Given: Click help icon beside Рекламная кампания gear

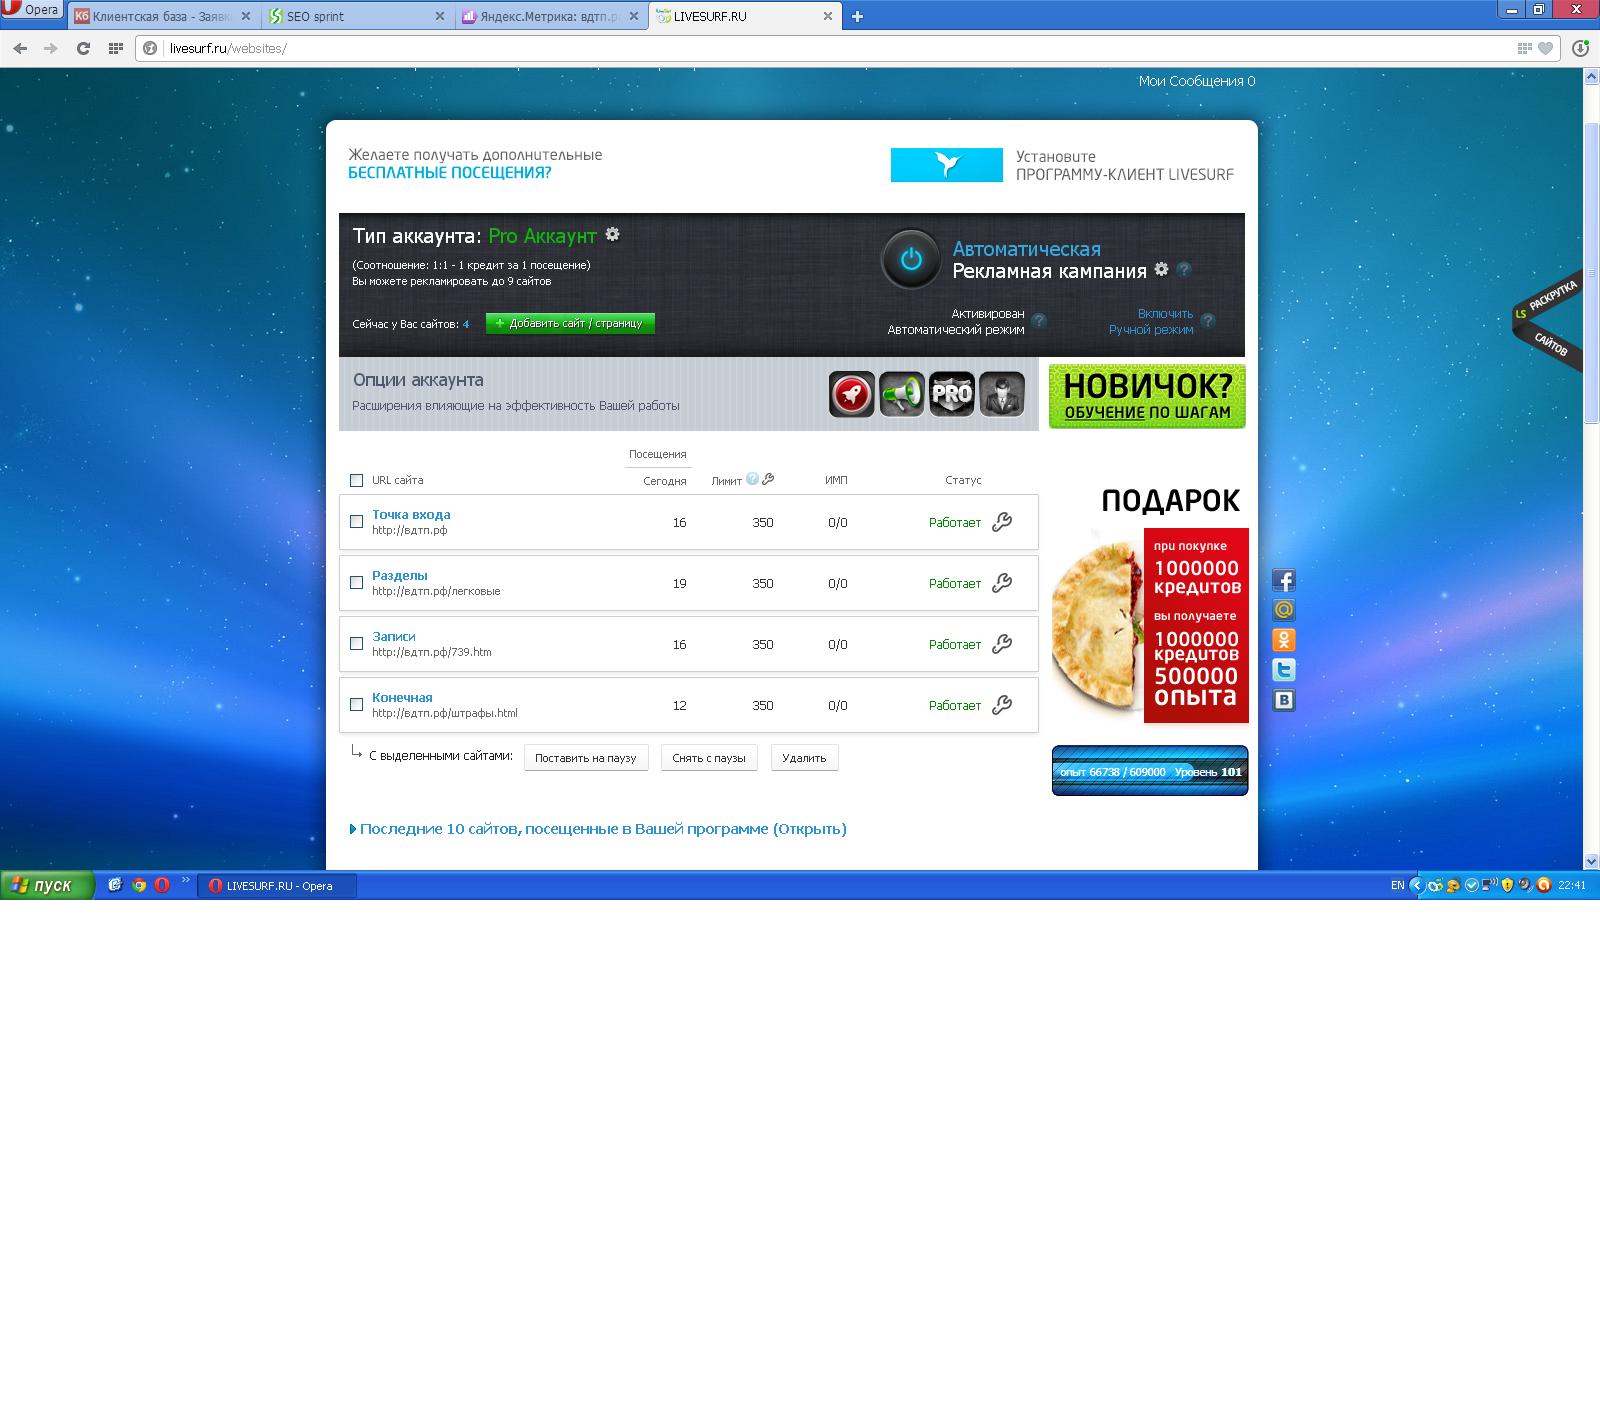Looking at the screenshot, I should 1184,270.
